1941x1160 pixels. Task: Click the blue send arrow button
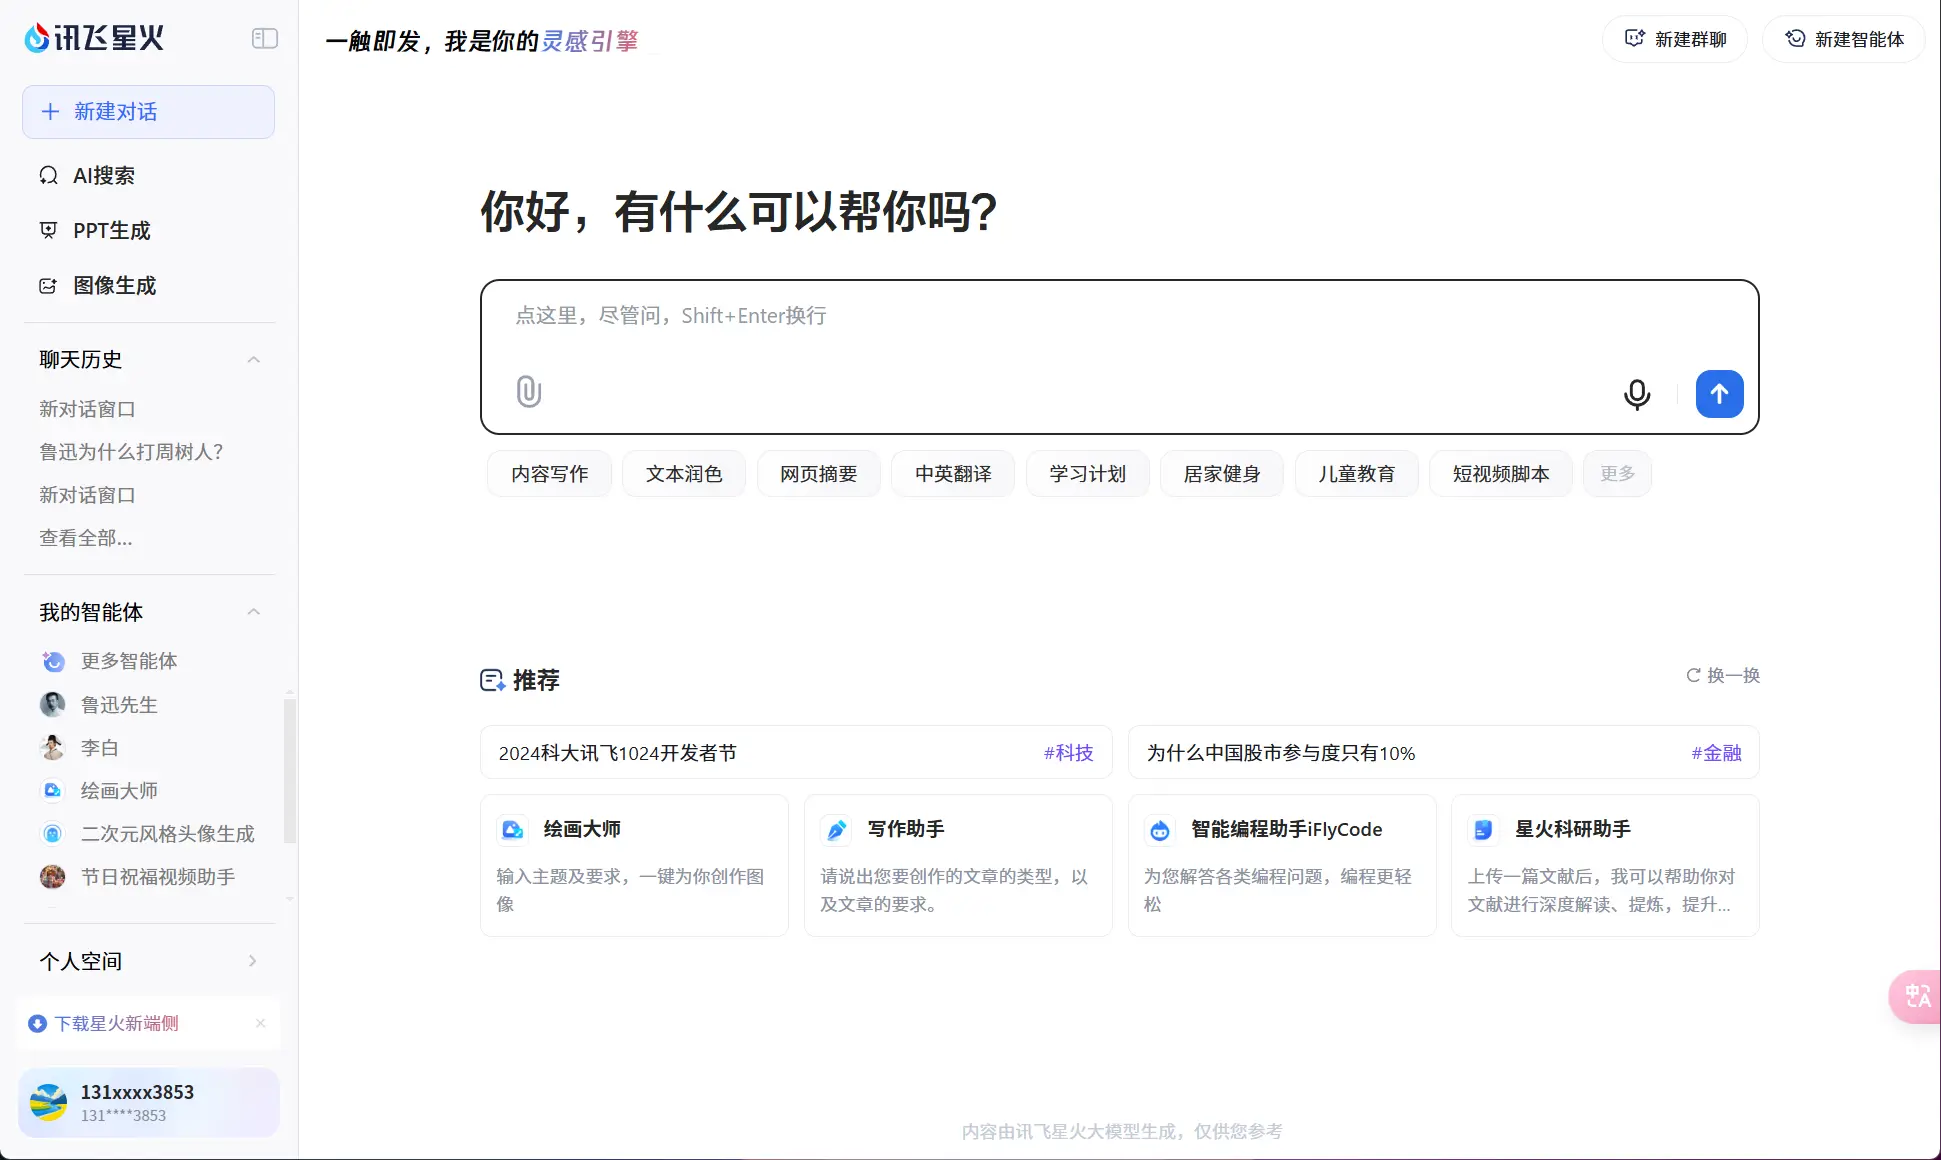pos(1719,394)
